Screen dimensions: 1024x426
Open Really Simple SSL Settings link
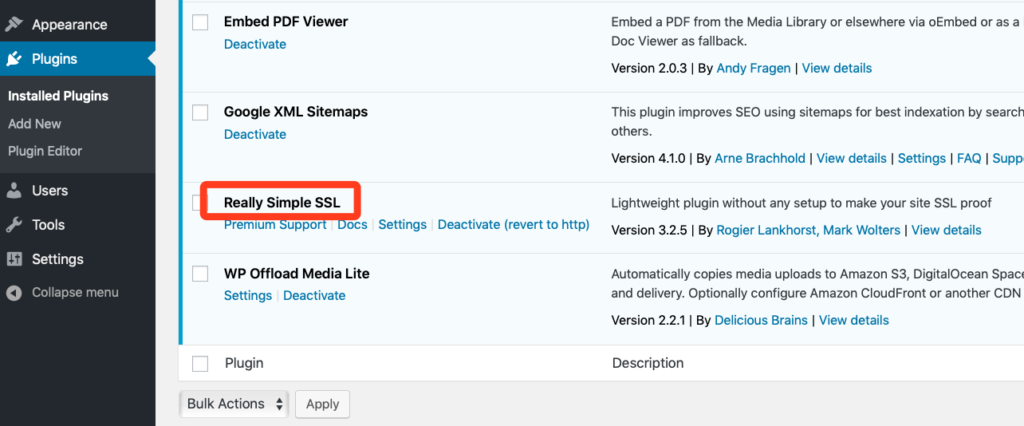(402, 224)
